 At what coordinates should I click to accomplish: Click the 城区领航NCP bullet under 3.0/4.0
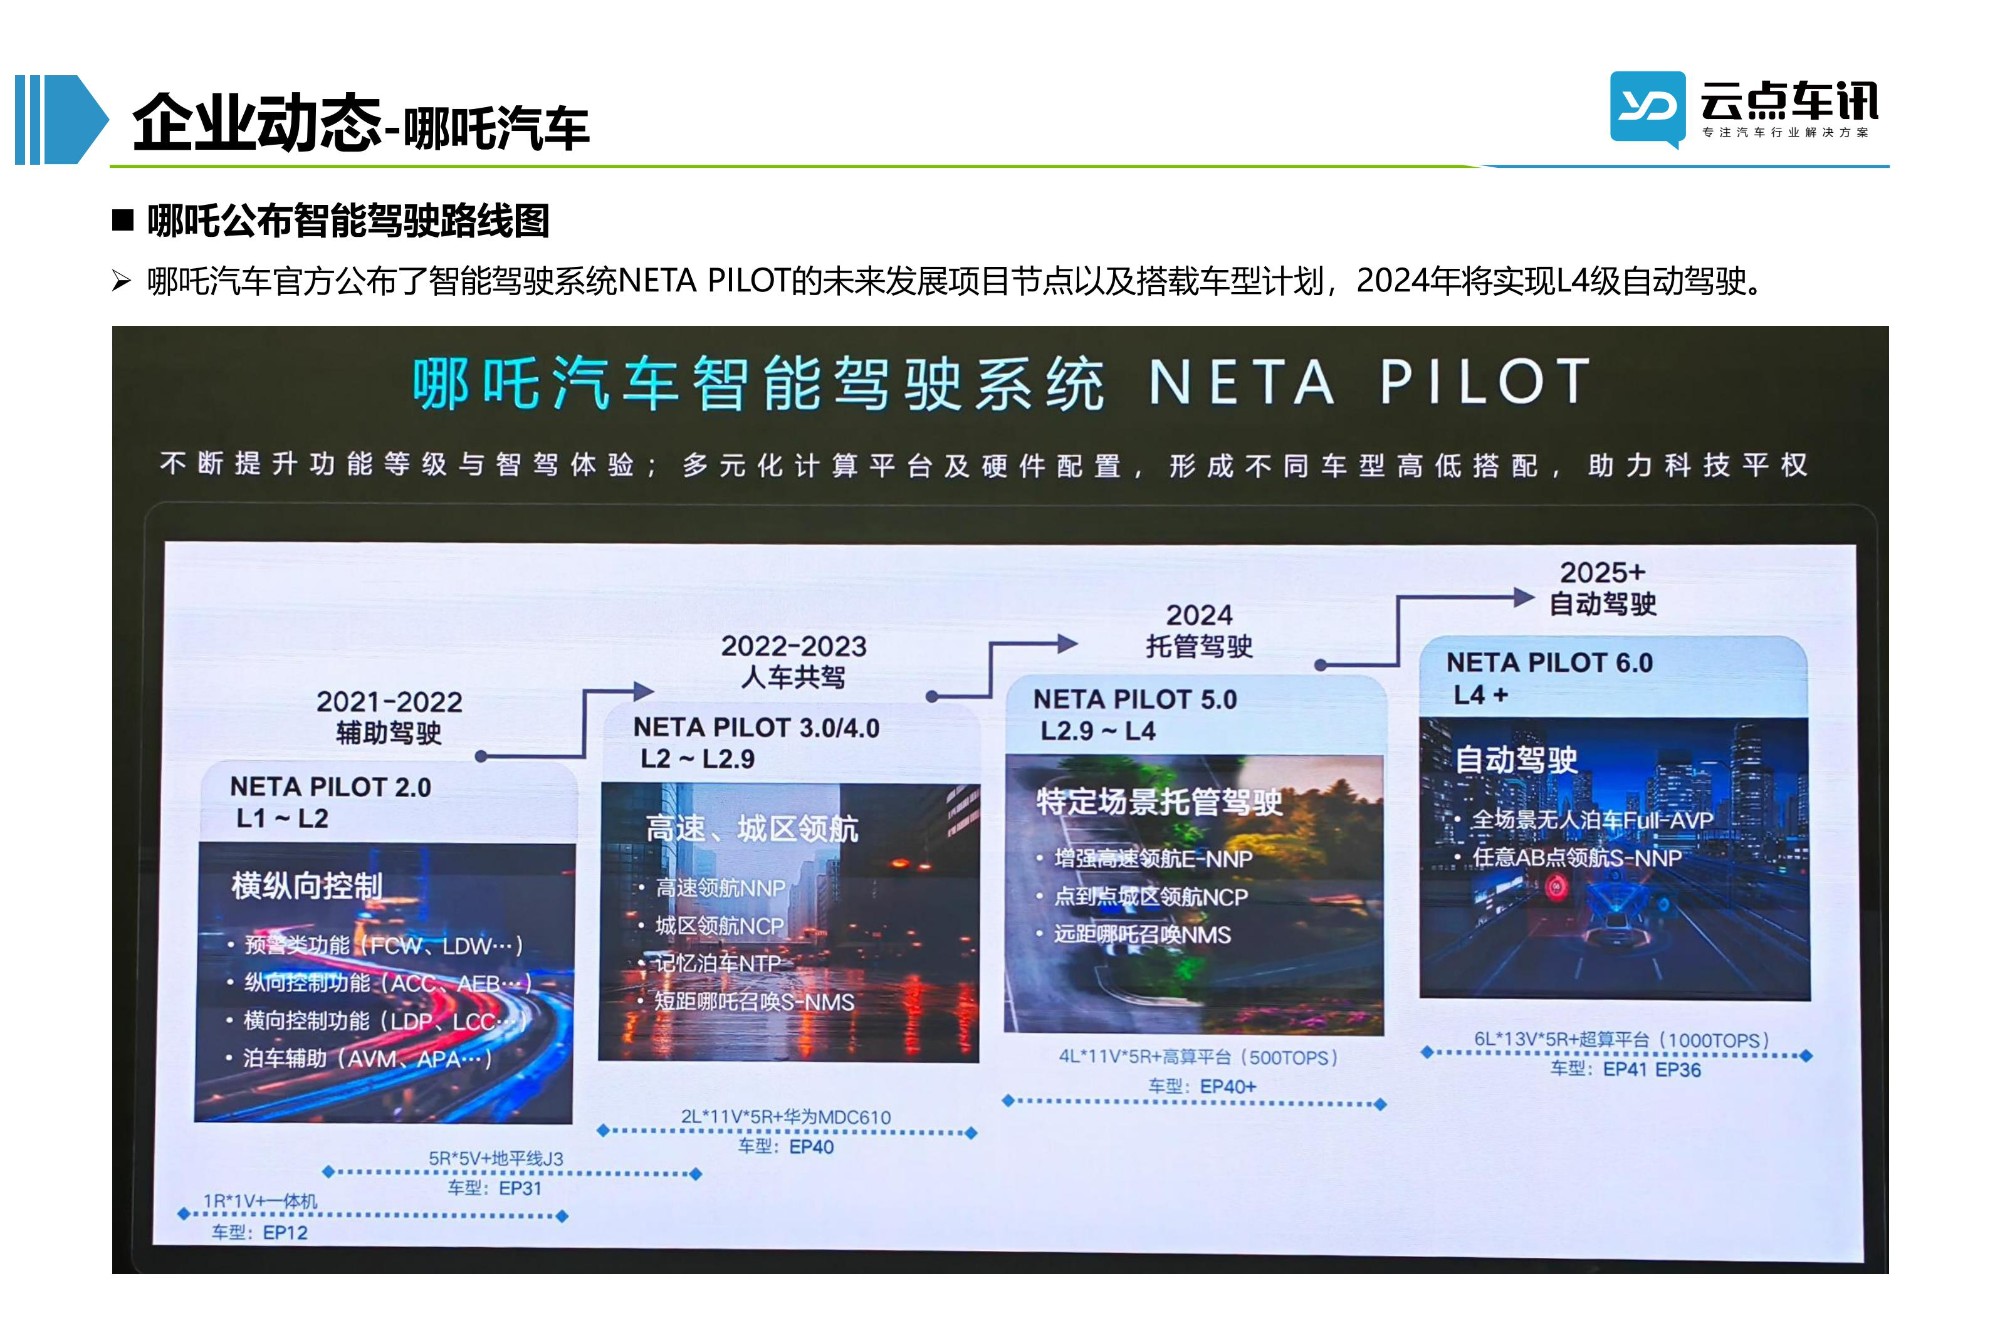coord(711,926)
